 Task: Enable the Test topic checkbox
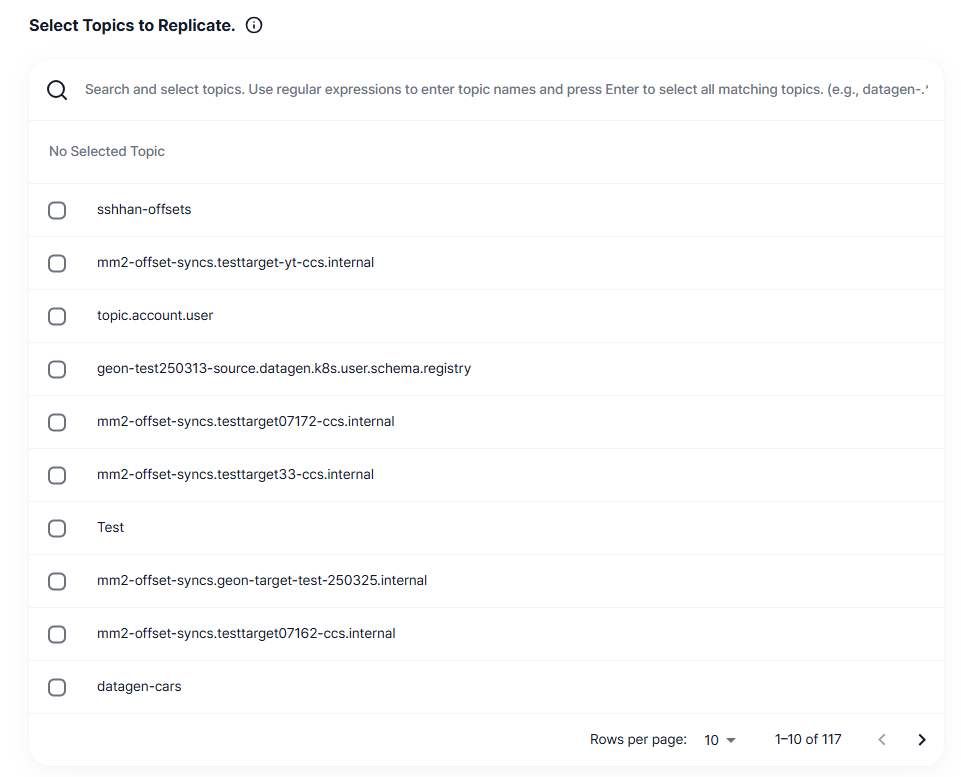click(57, 528)
